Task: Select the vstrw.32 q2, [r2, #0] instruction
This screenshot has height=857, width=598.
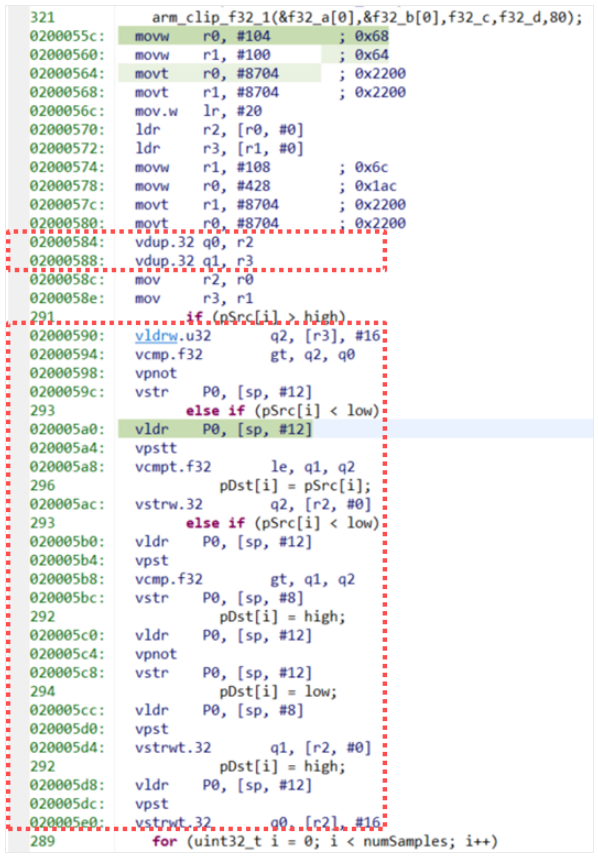Action: 253,504
